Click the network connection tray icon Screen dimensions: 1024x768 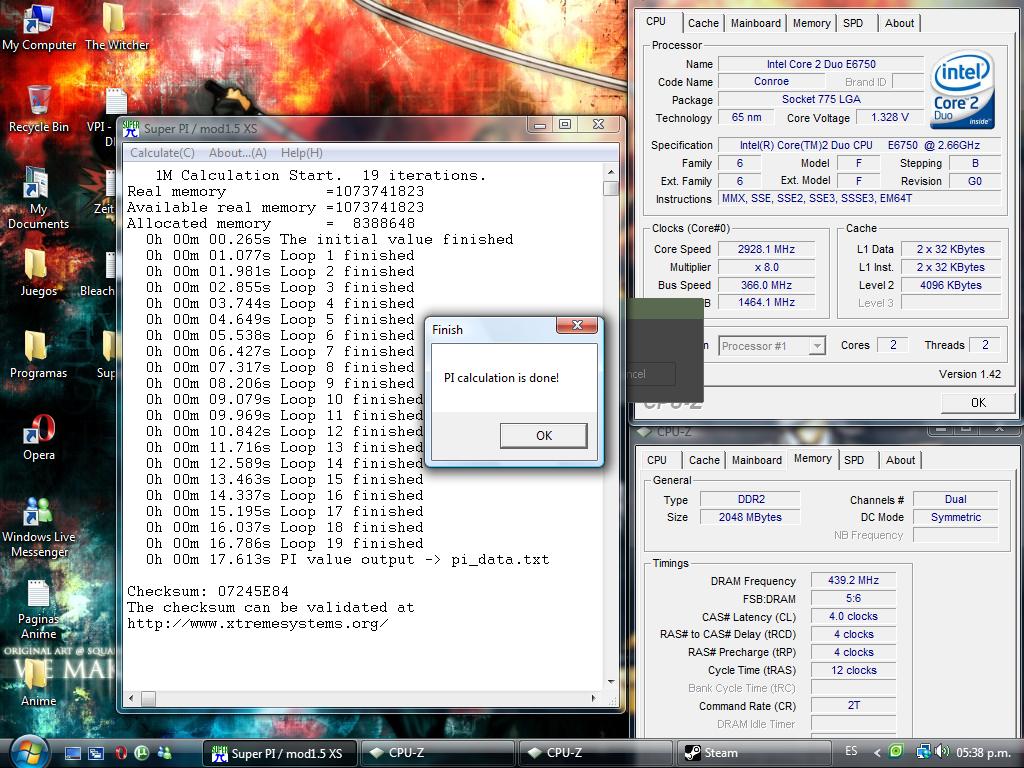923,752
